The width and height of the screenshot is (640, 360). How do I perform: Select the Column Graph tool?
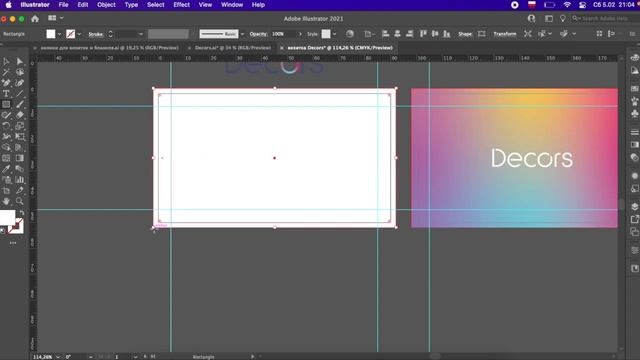(x=19, y=180)
